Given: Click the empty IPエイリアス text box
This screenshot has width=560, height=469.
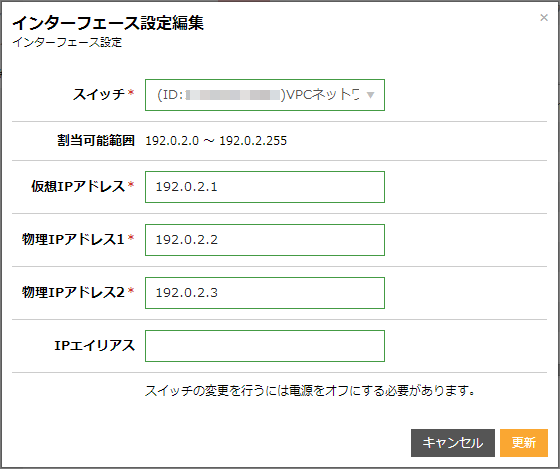Looking at the screenshot, I should point(265,346).
